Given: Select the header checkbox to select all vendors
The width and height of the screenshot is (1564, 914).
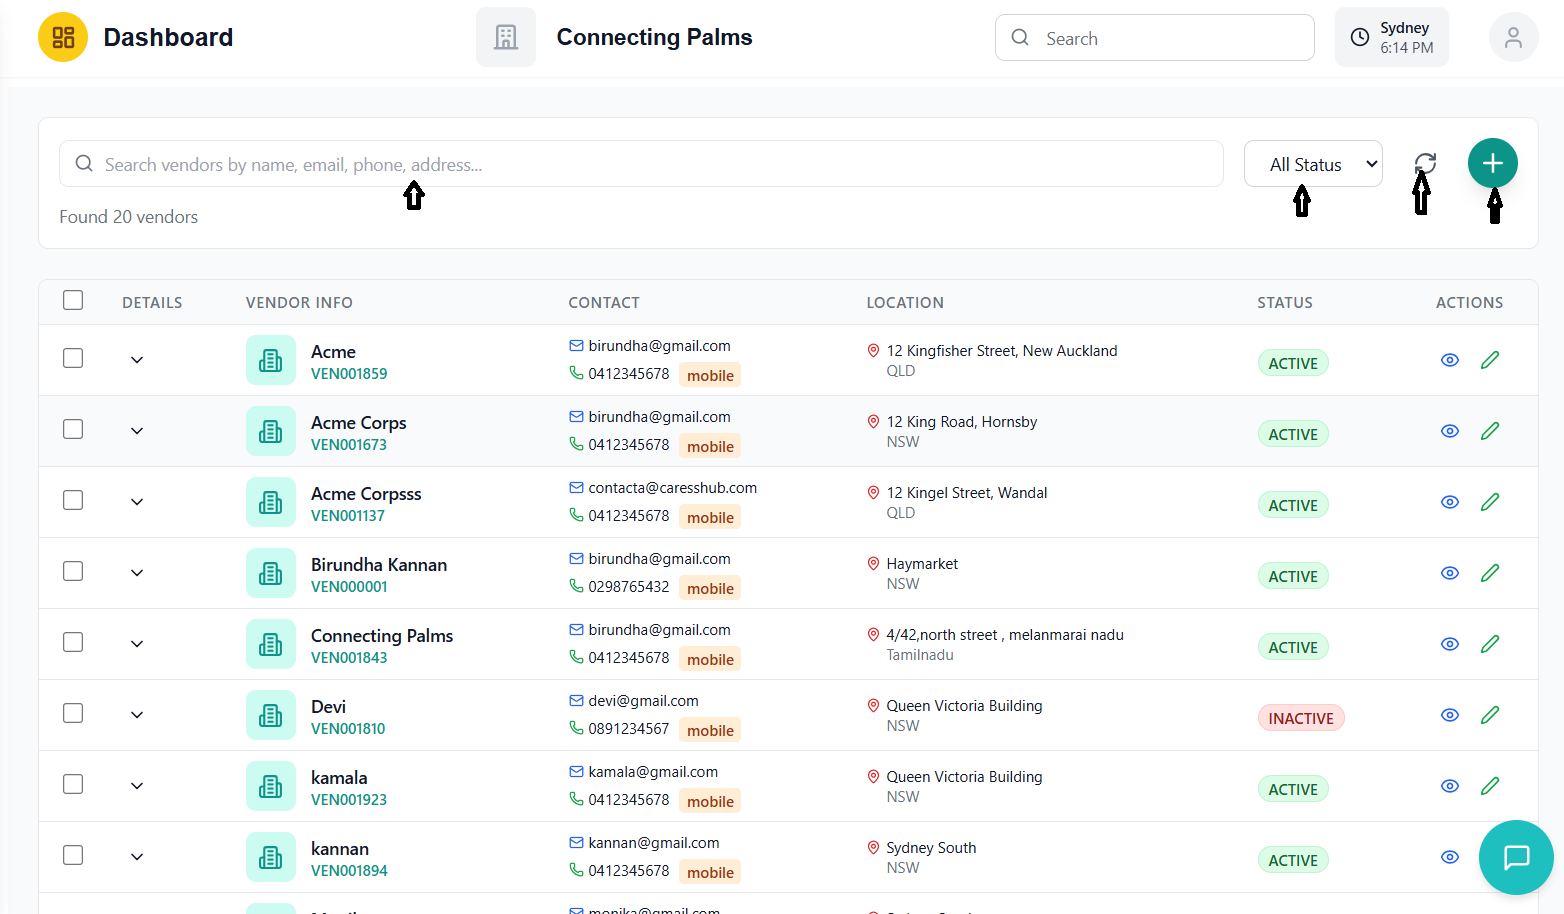Looking at the screenshot, I should tap(72, 299).
